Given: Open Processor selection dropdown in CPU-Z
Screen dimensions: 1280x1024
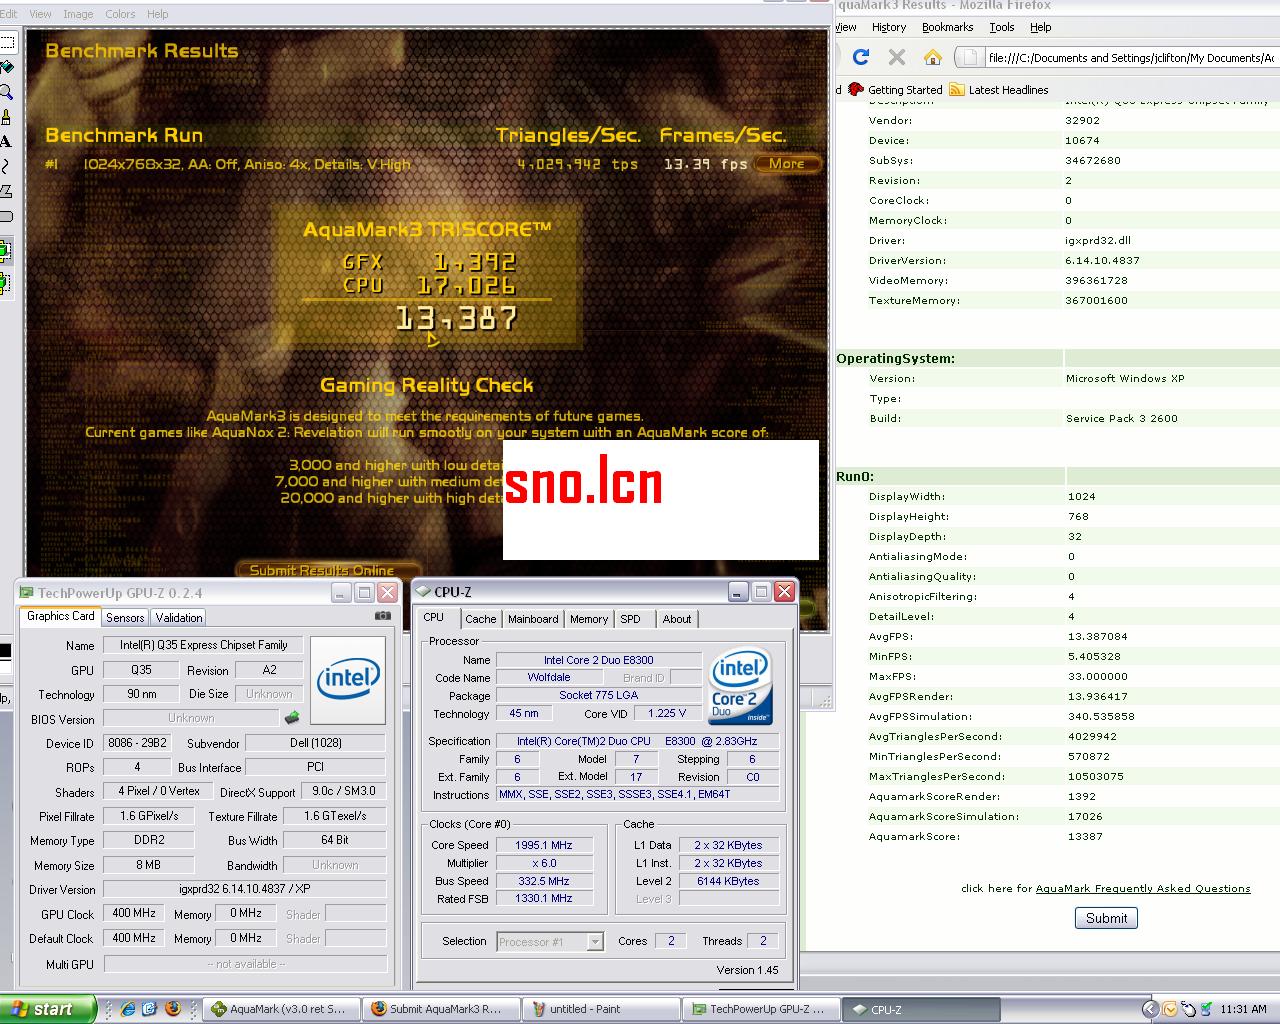Looking at the screenshot, I should tap(595, 941).
